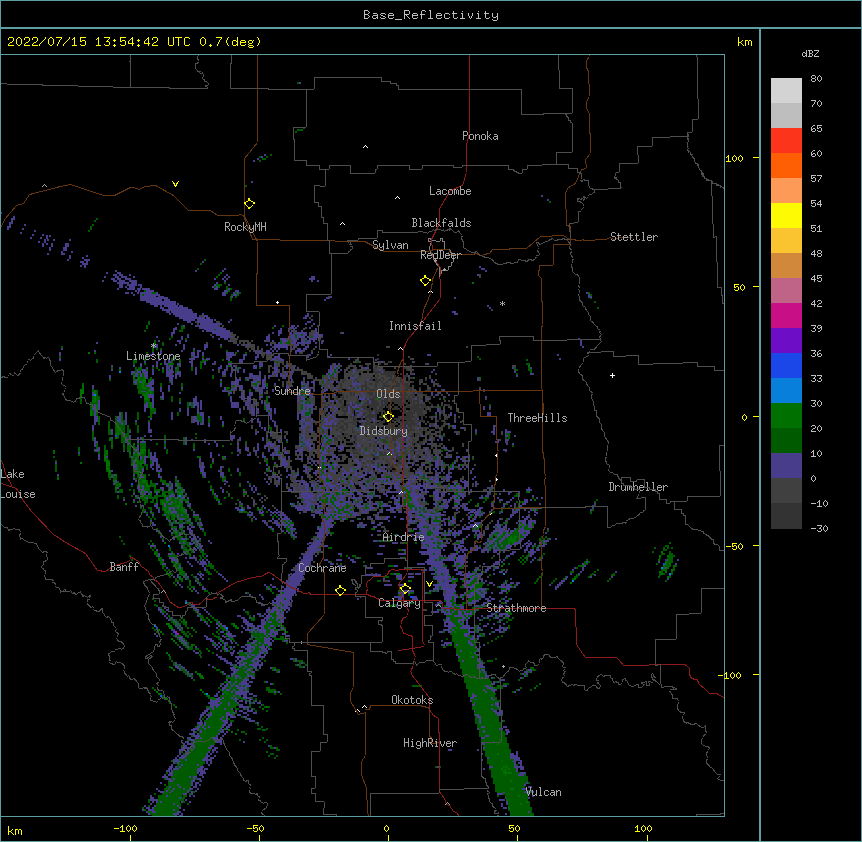Select the Lacombe city label
The height and width of the screenshot is (842, 862).
pos(450,191)
